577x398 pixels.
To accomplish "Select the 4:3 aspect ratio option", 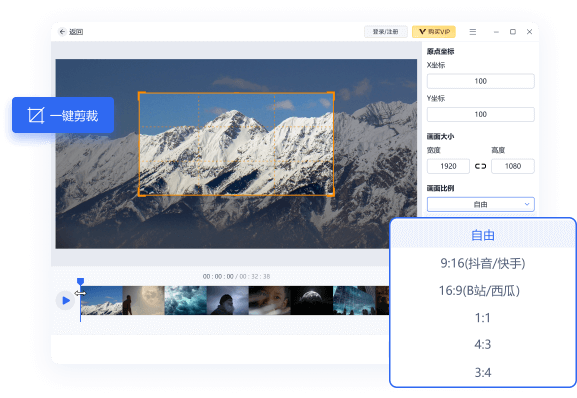I will pyautogui.click(x=483, y=345).
